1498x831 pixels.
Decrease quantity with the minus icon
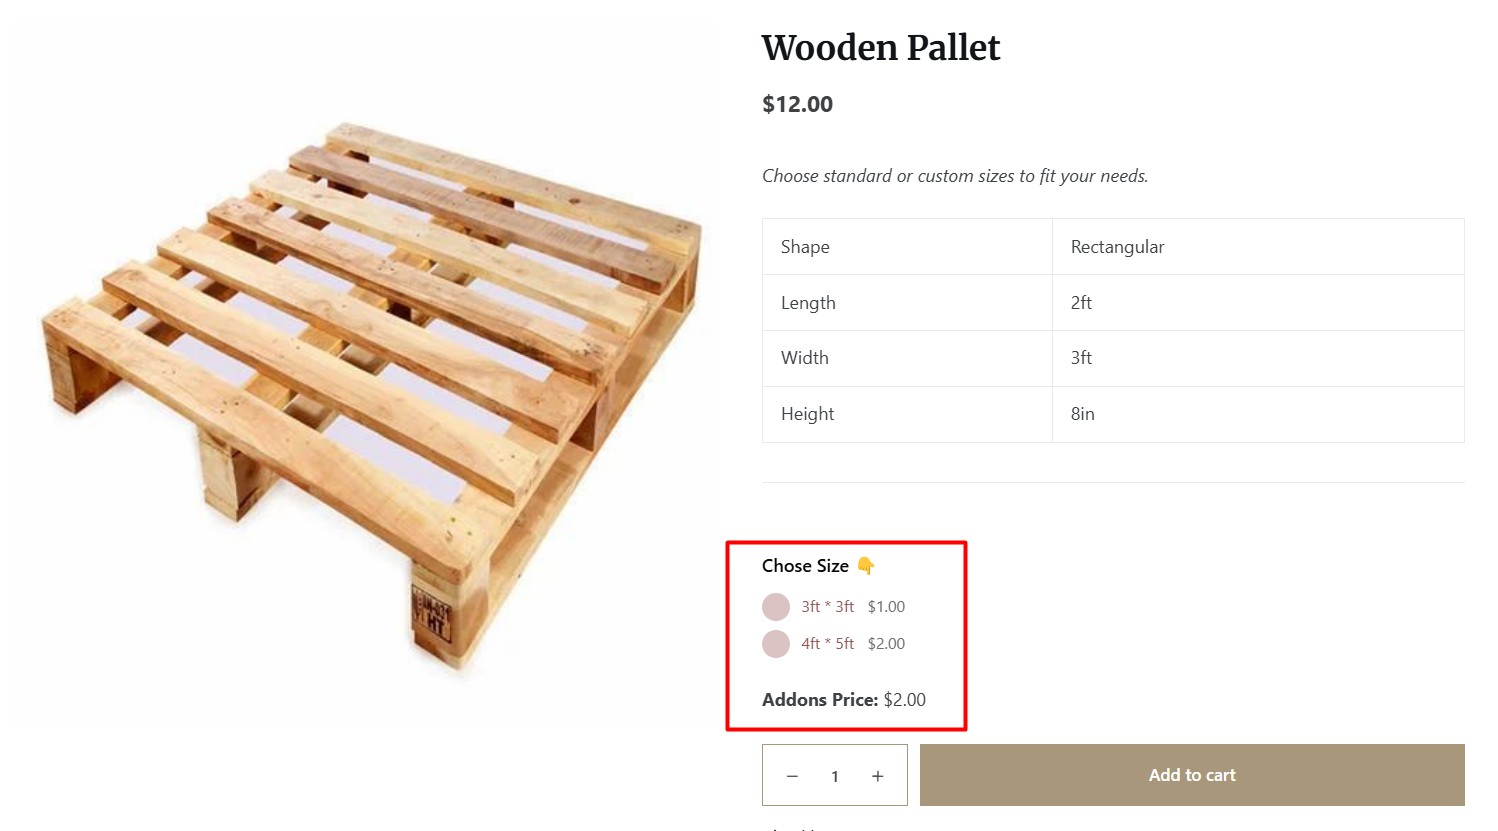[792, 776]
